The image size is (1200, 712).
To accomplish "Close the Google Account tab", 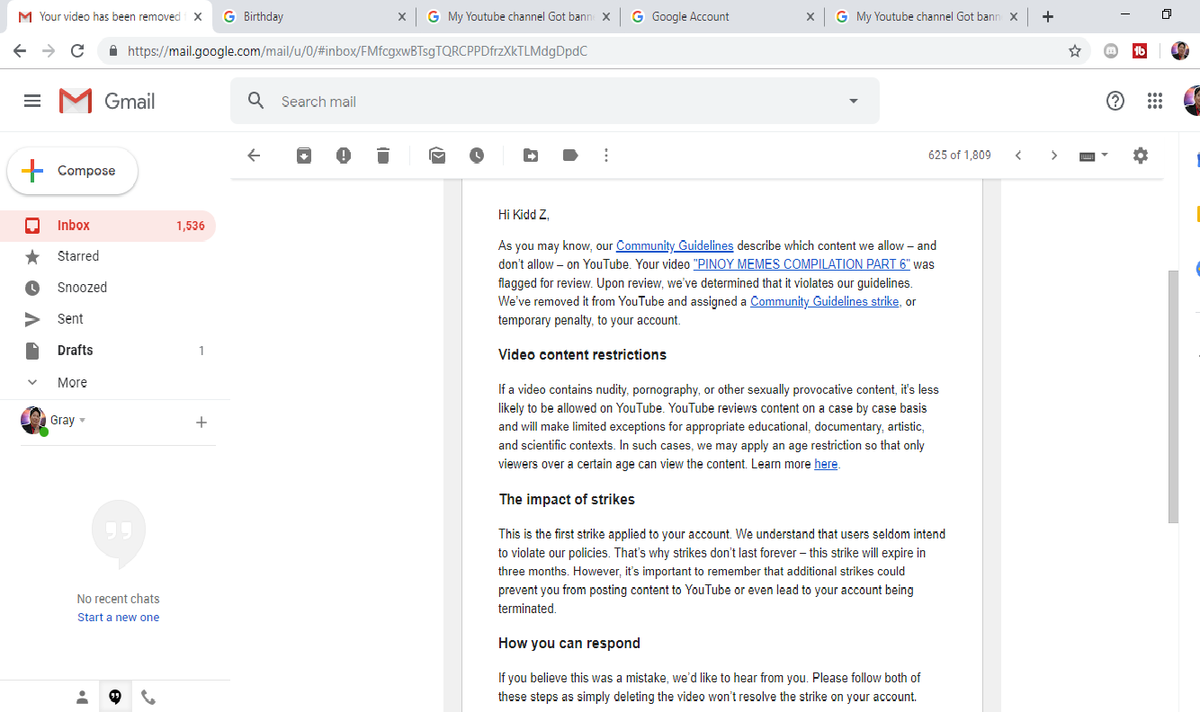I will click(810, 17).
